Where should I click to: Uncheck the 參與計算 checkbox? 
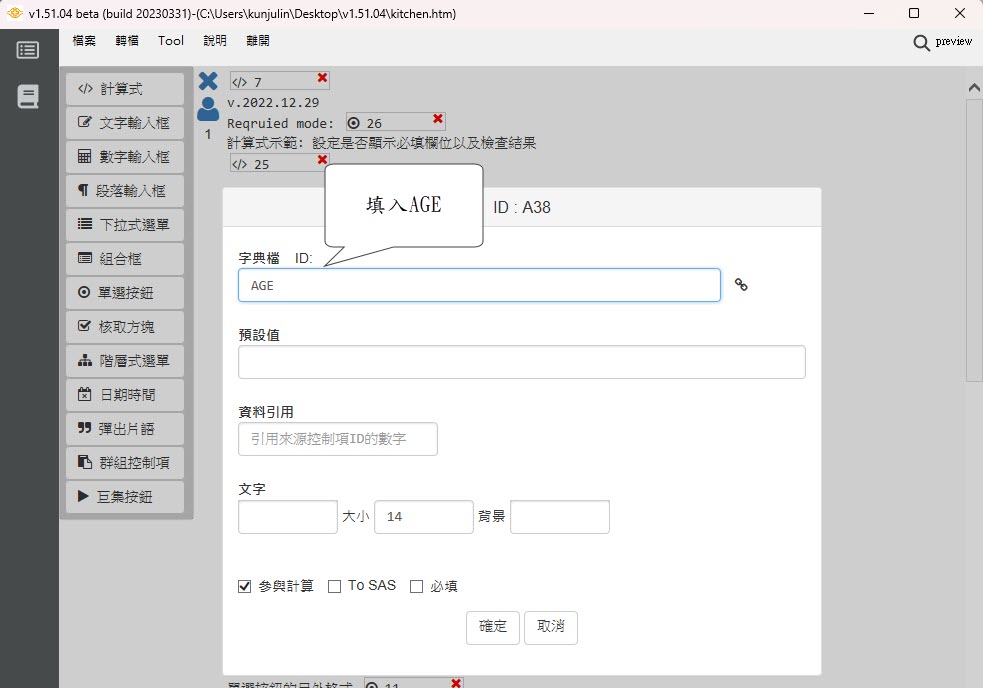[x=245, y=587]
